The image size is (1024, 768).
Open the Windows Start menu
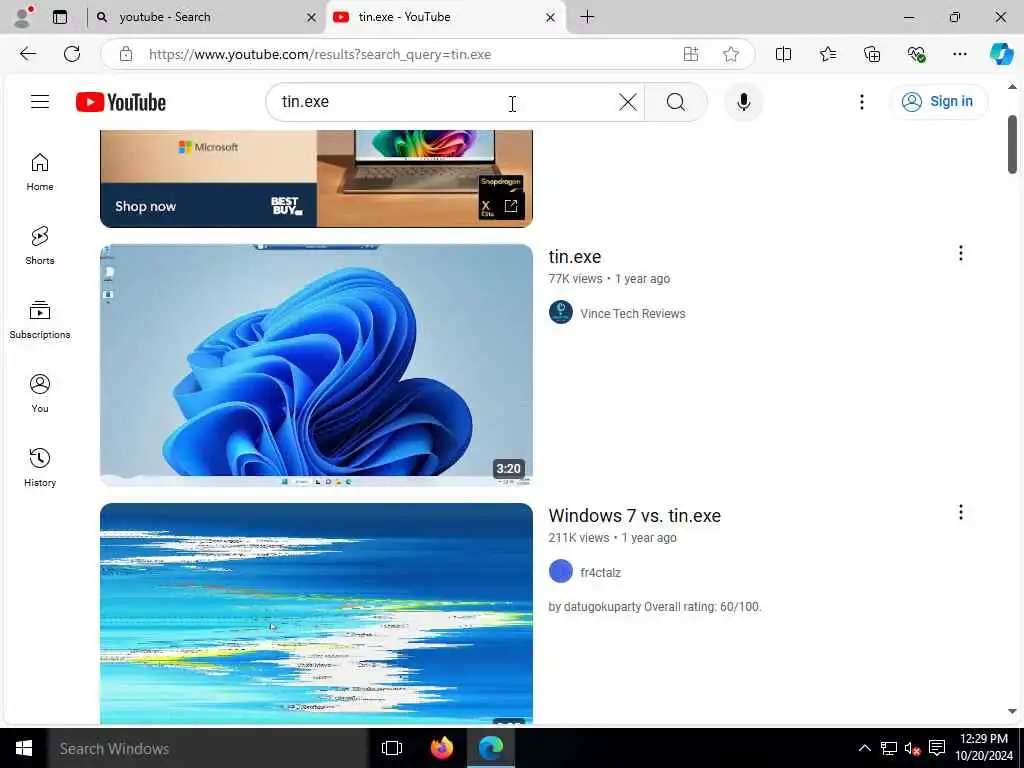[24, 748]
